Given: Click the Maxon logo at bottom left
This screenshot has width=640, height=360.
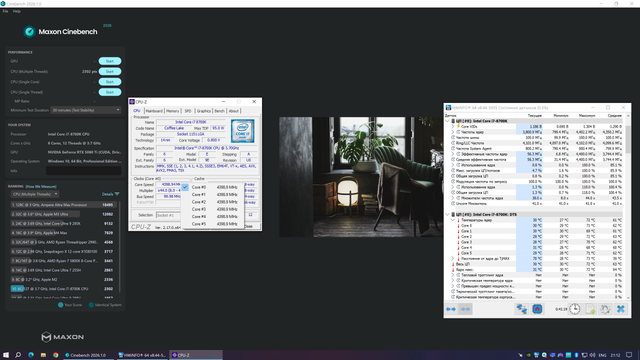Looking at the screenshot, I should click(62, 337).
